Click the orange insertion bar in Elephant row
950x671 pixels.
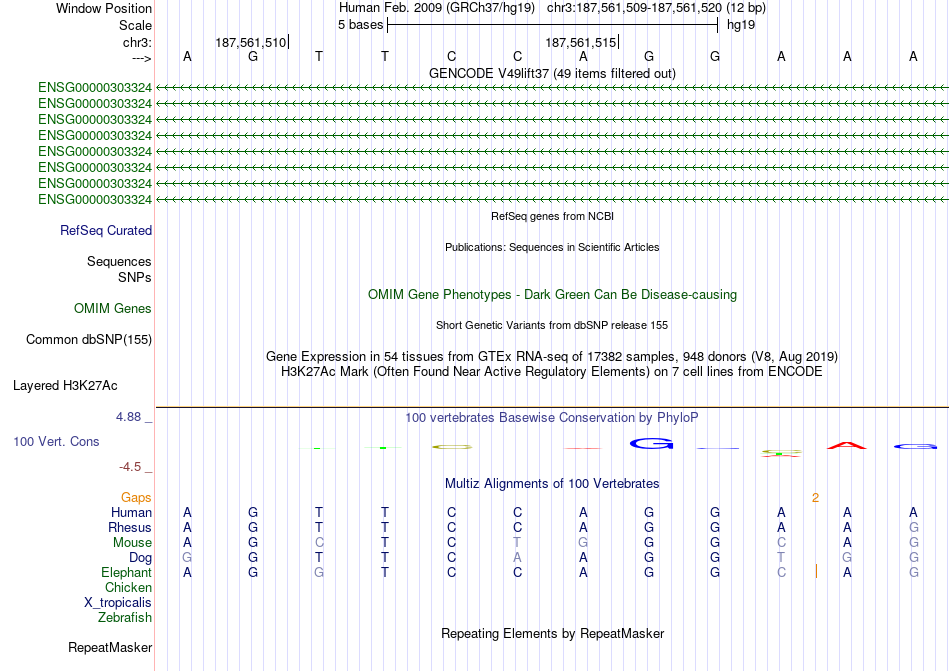816,571
